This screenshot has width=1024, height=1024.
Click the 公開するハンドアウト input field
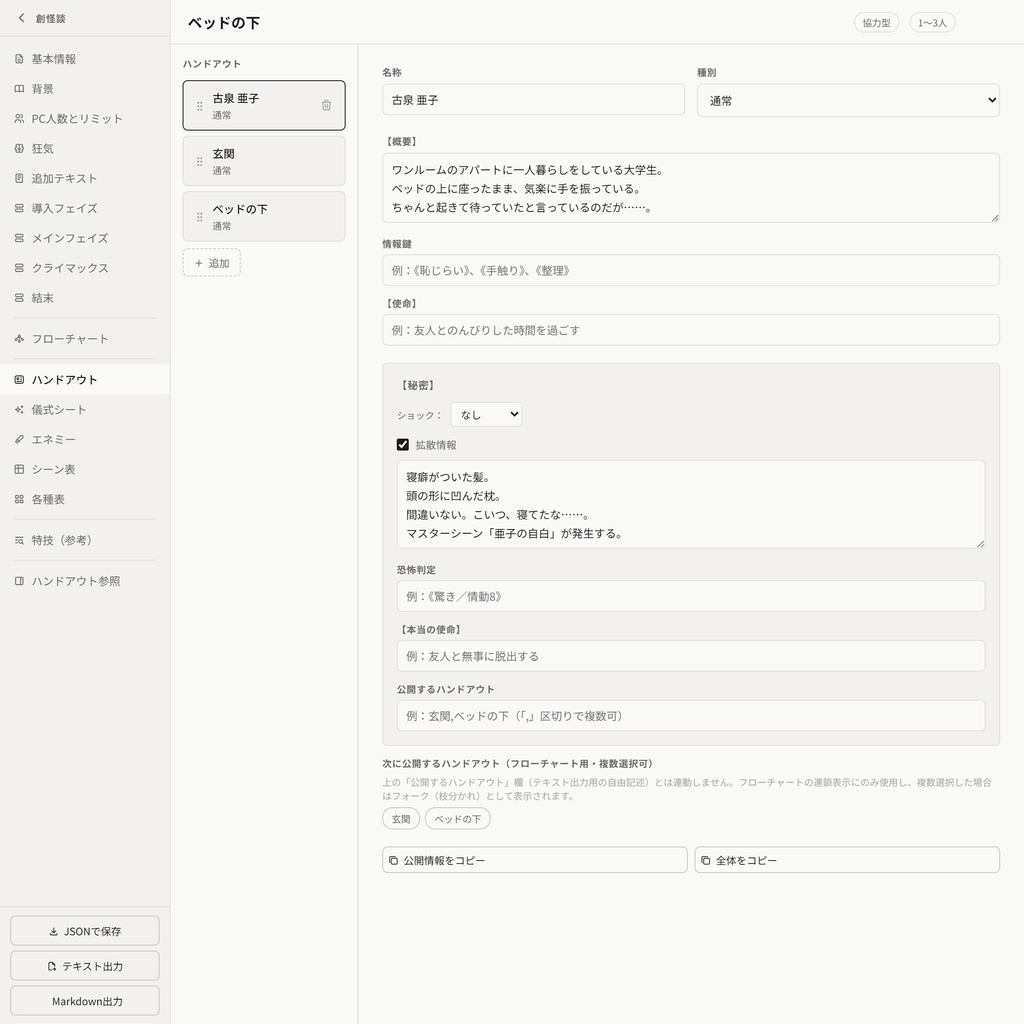[691, 716]
